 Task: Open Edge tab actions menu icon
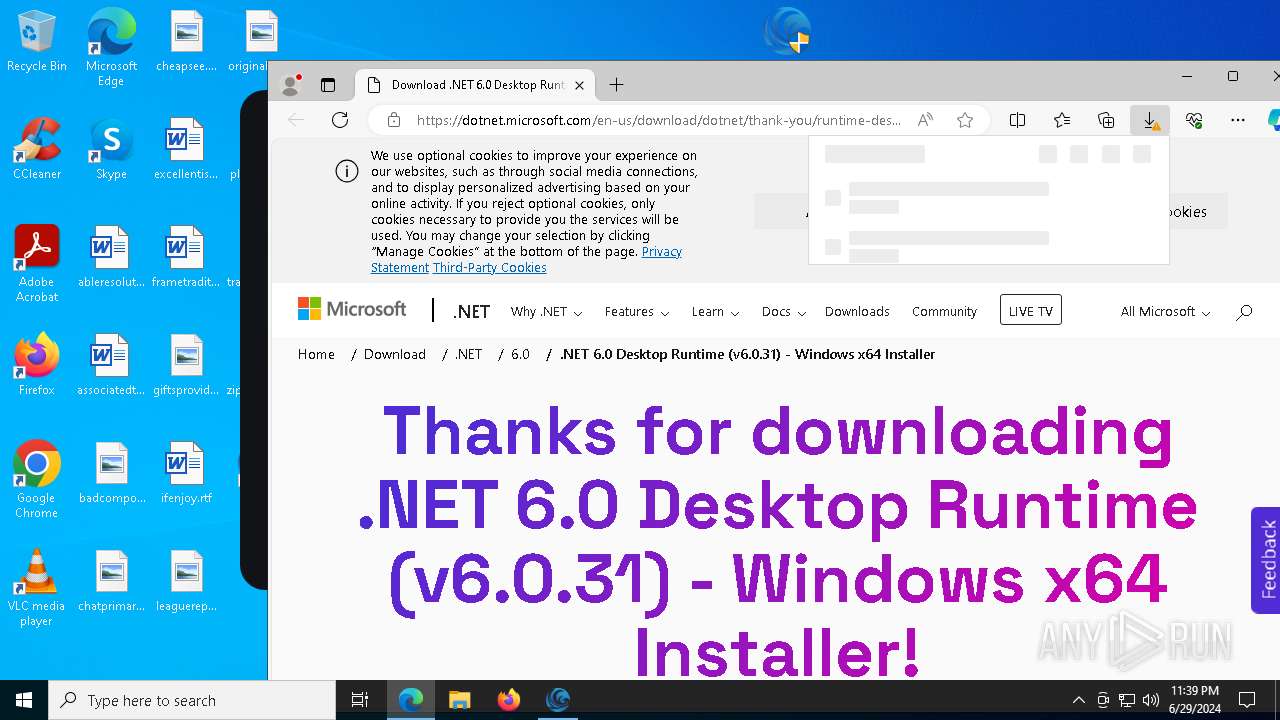click(328, 85)
